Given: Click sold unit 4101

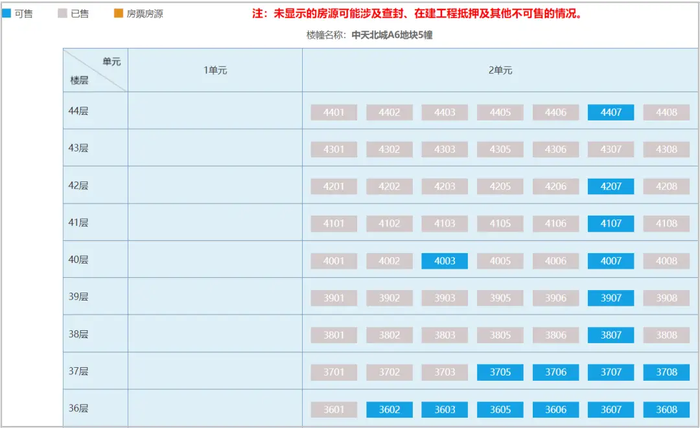Looking at the screenshot, I should click(334, 224).
